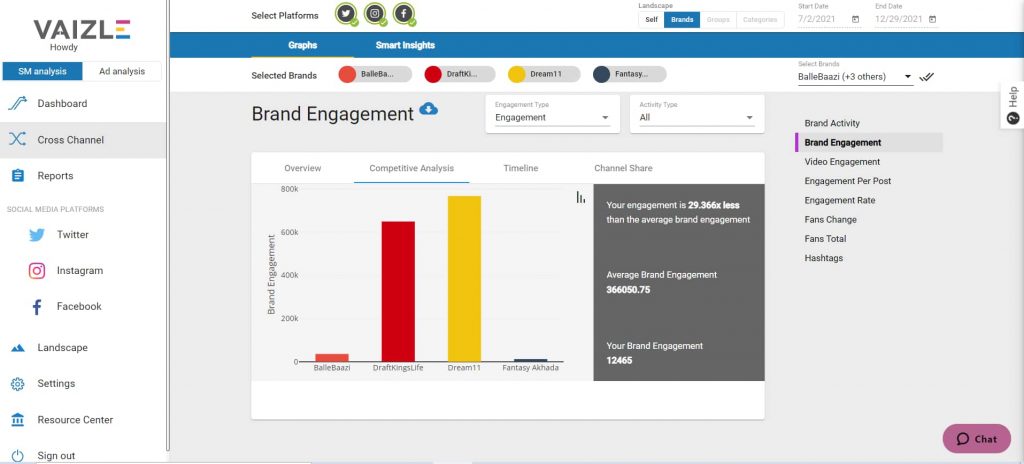Screen dimensions: 1024x464
Task: Select Brands landscape option
Action: 682,20
